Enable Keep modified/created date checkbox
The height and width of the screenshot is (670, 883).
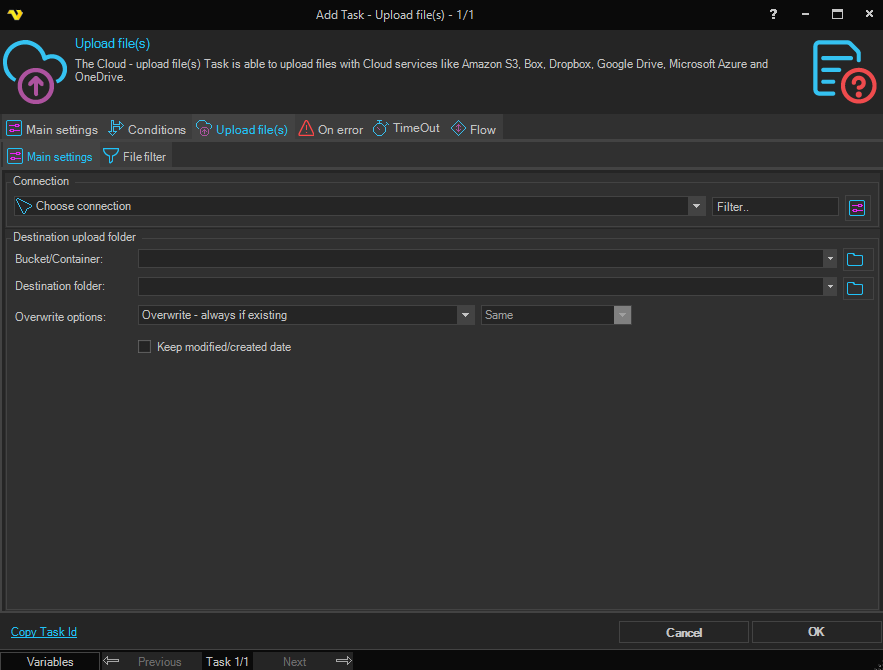point(144,347)
